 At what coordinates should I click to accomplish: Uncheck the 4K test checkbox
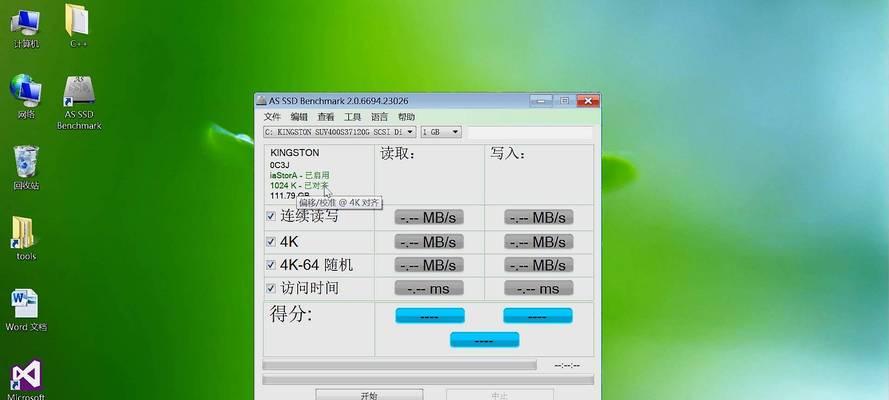[x=271, y=241]
